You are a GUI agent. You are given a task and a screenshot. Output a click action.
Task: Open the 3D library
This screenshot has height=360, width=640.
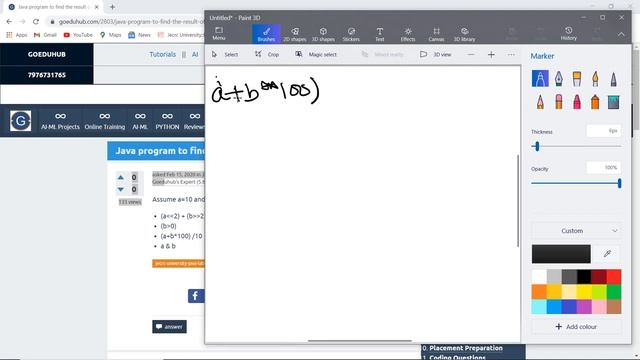pyautogui.click(x=464, y=34)
